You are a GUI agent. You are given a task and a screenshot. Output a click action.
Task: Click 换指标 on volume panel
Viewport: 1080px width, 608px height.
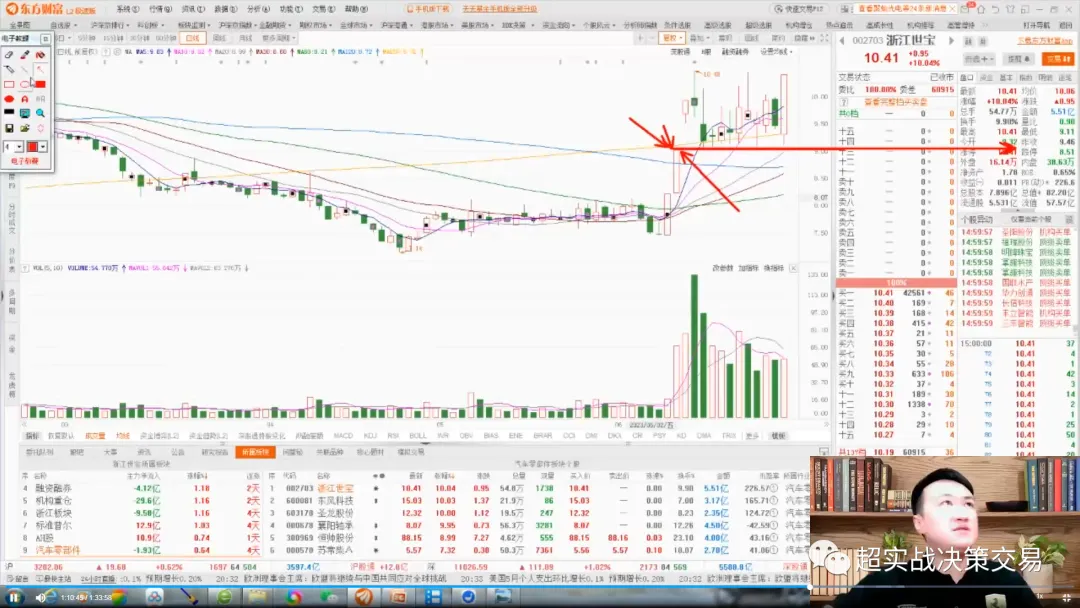(773, 268)
